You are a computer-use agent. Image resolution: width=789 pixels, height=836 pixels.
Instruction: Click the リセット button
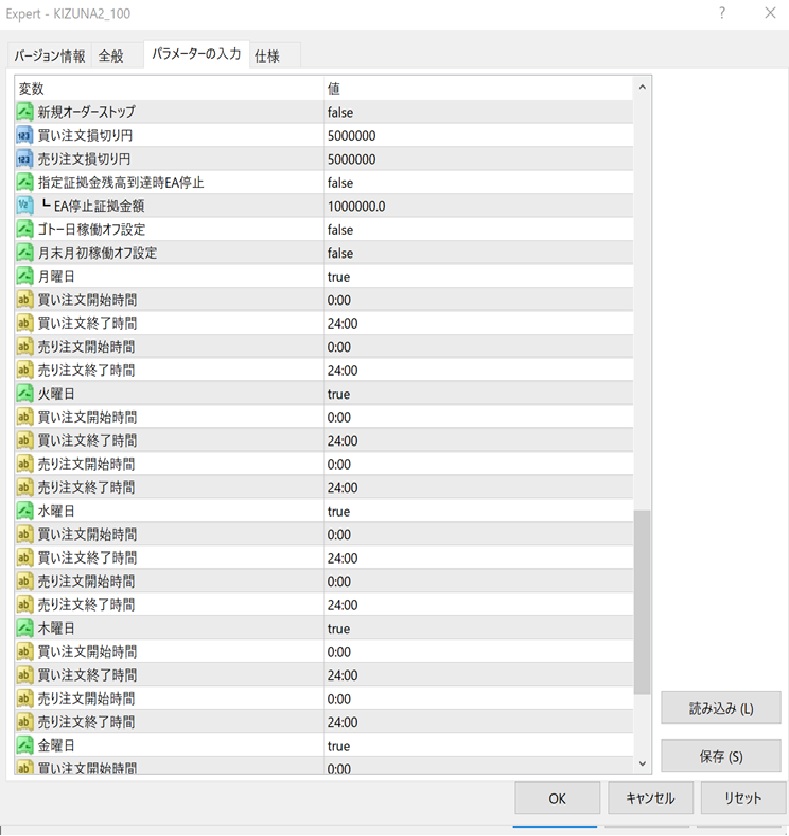pos(740,798)
